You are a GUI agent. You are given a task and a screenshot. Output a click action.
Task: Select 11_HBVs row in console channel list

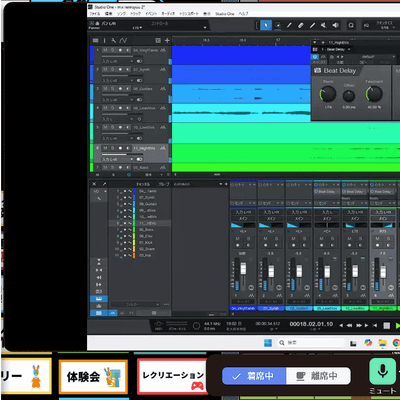[x=140, y=223]
